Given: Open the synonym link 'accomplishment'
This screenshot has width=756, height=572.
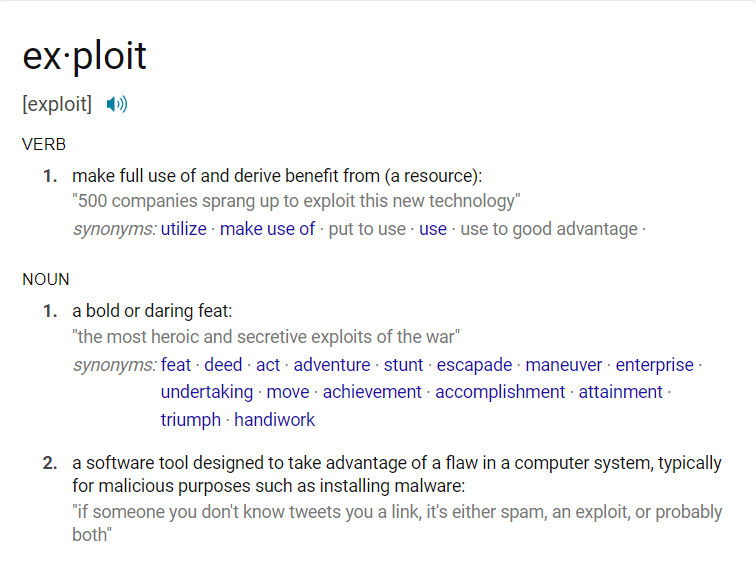Looking at the screenshot, I should point(500,392).
